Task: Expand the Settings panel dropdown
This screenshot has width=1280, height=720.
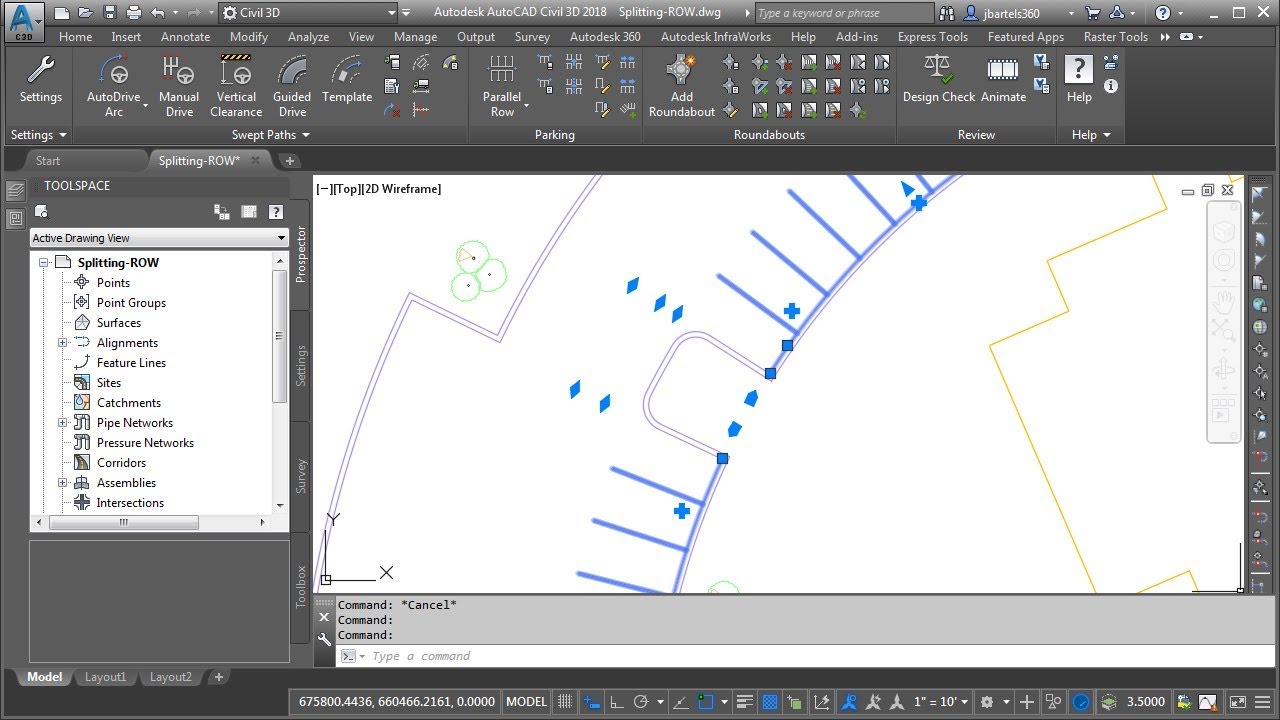Action: tap(39, 135)
